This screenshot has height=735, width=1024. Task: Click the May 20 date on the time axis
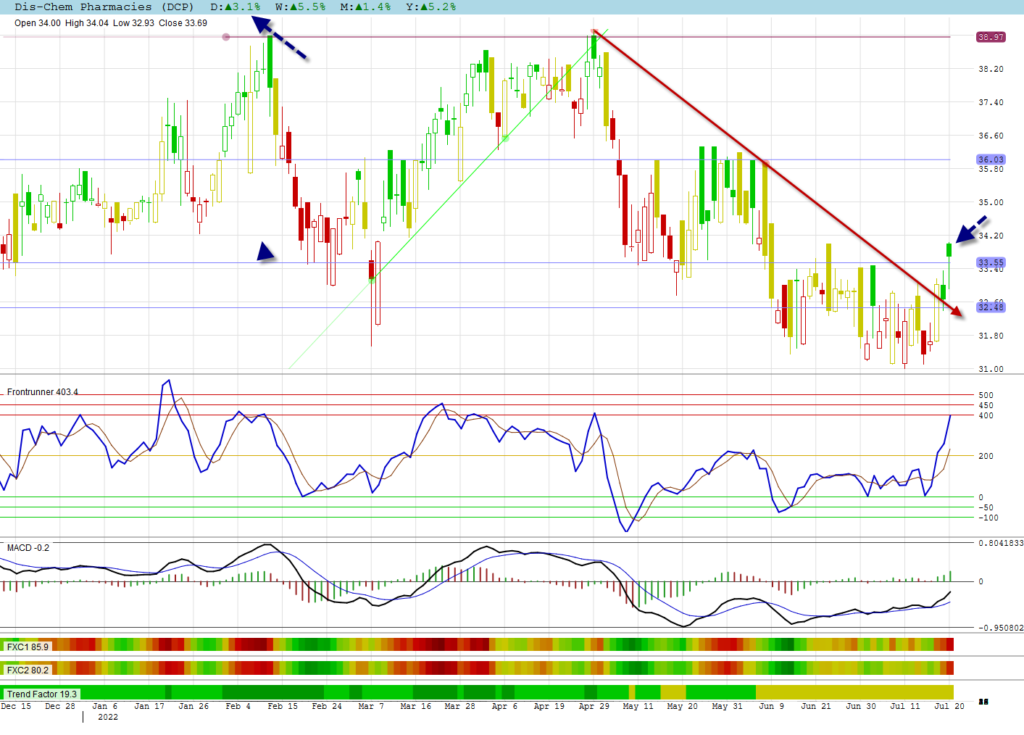point(682,706)
